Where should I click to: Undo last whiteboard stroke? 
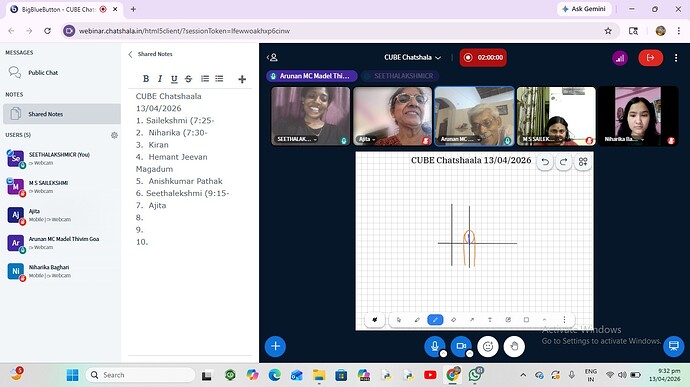[545, 162]
